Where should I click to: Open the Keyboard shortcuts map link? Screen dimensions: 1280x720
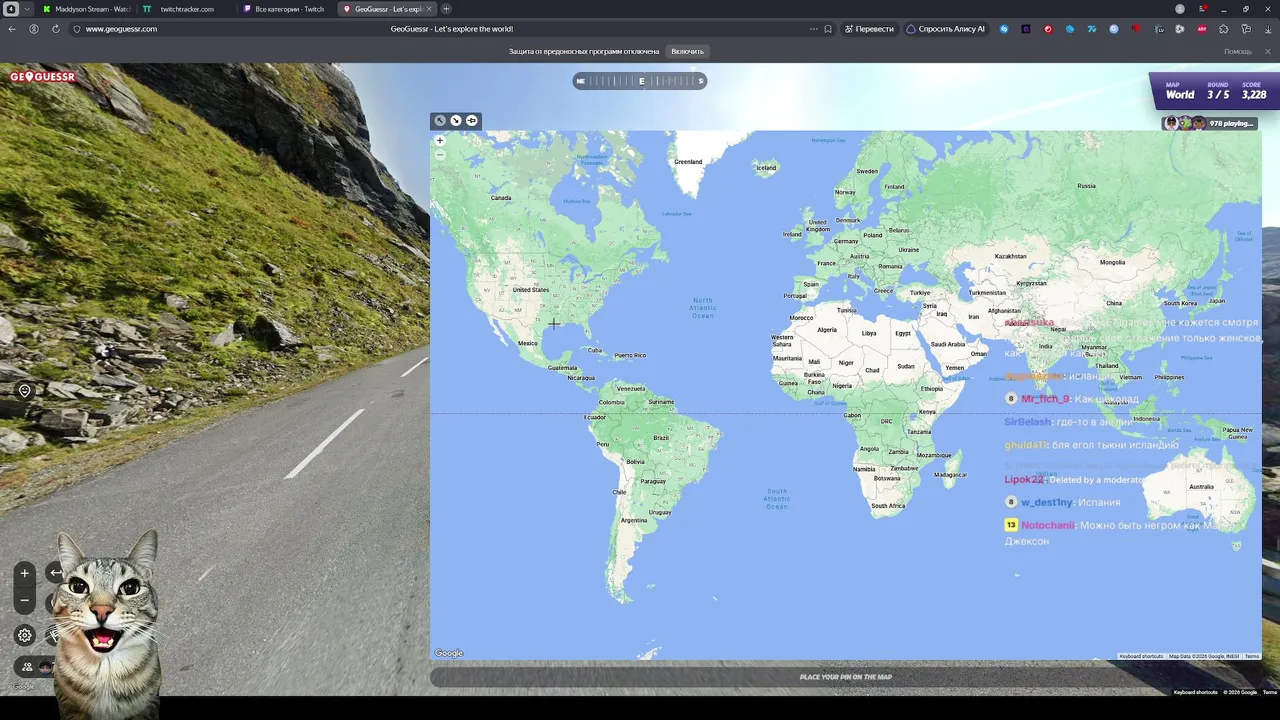[x=1141, y=656]
